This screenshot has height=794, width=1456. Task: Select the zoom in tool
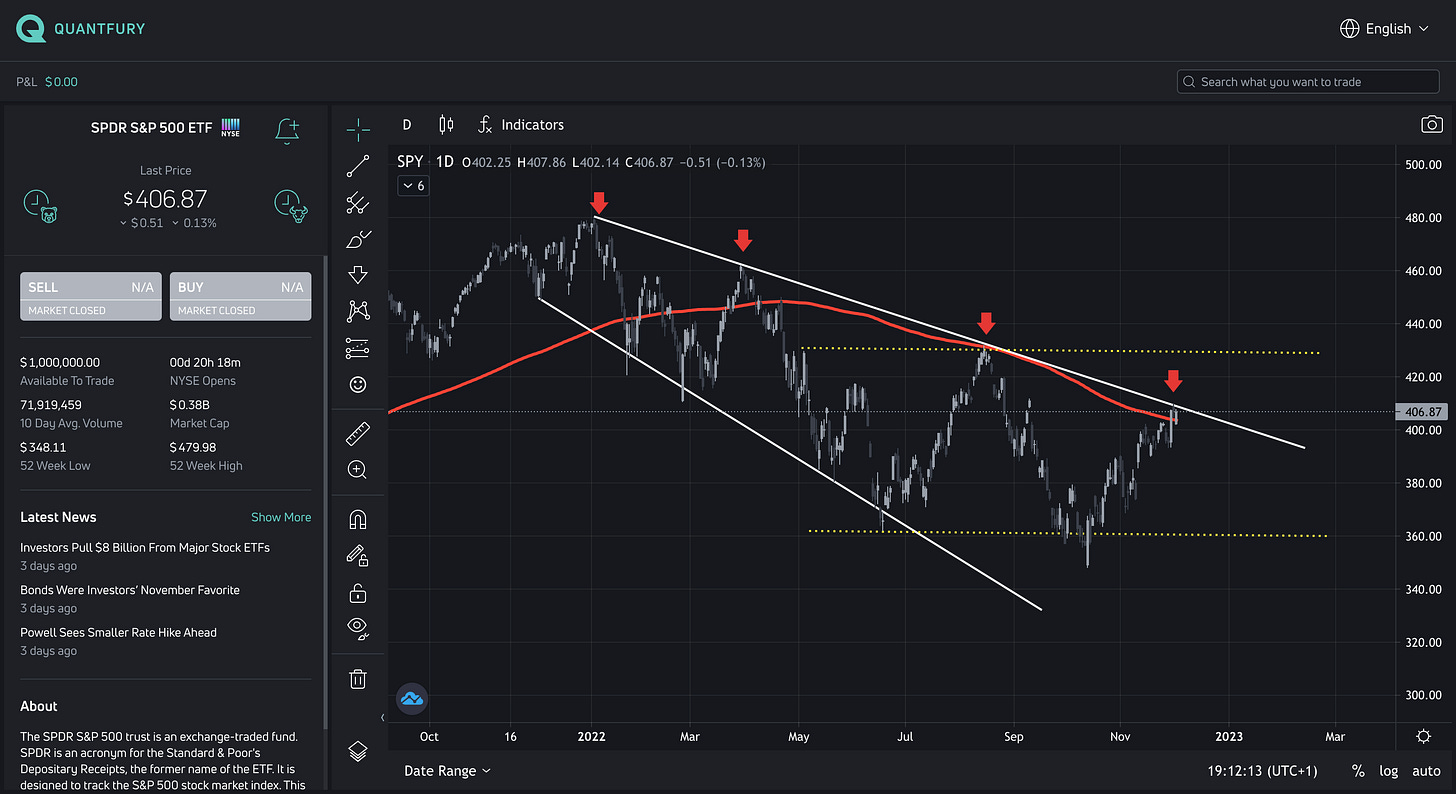coord(358,469)
